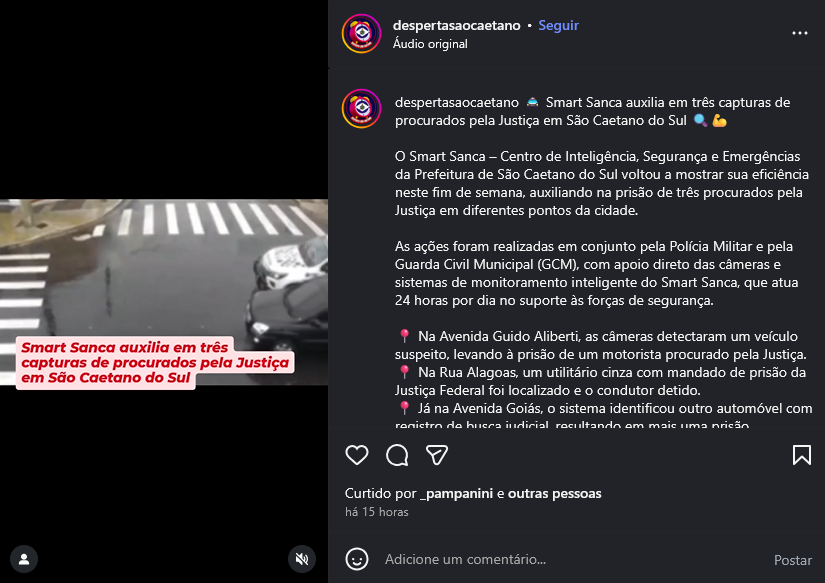Open the há 15 horas timestamp

(x=377, y=512)
